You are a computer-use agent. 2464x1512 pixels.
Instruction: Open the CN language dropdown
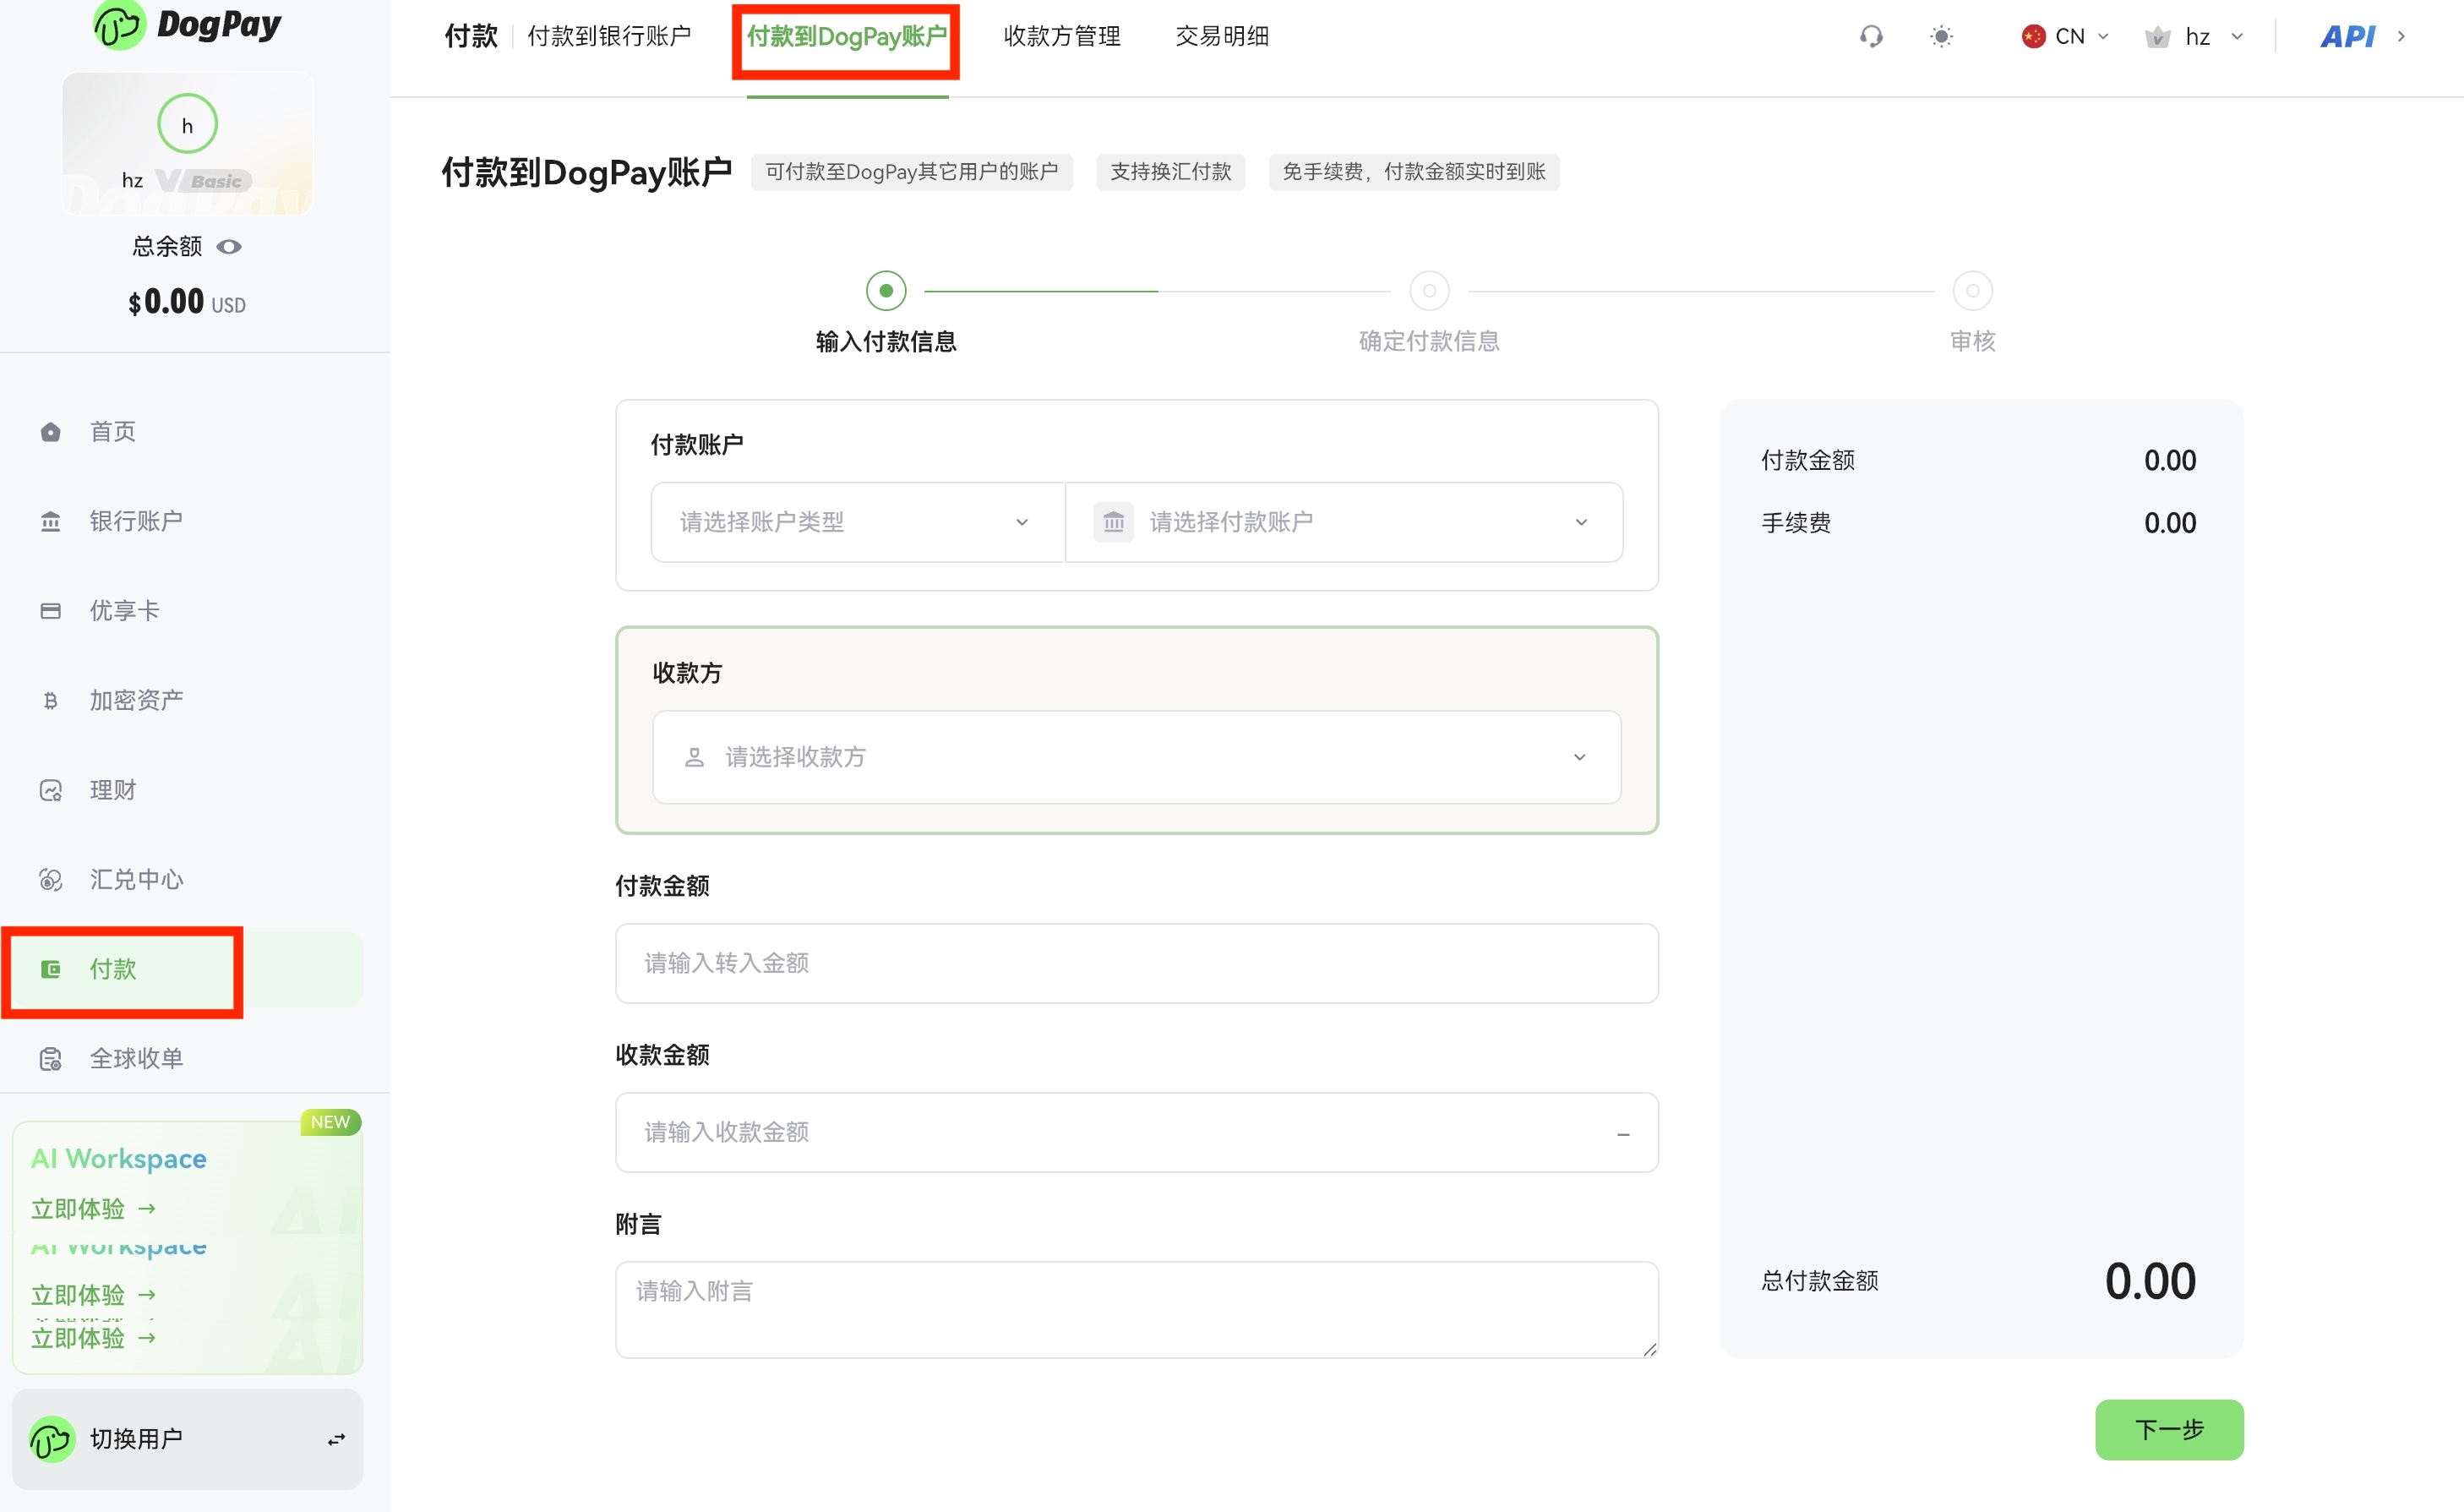coord(2066,37)
